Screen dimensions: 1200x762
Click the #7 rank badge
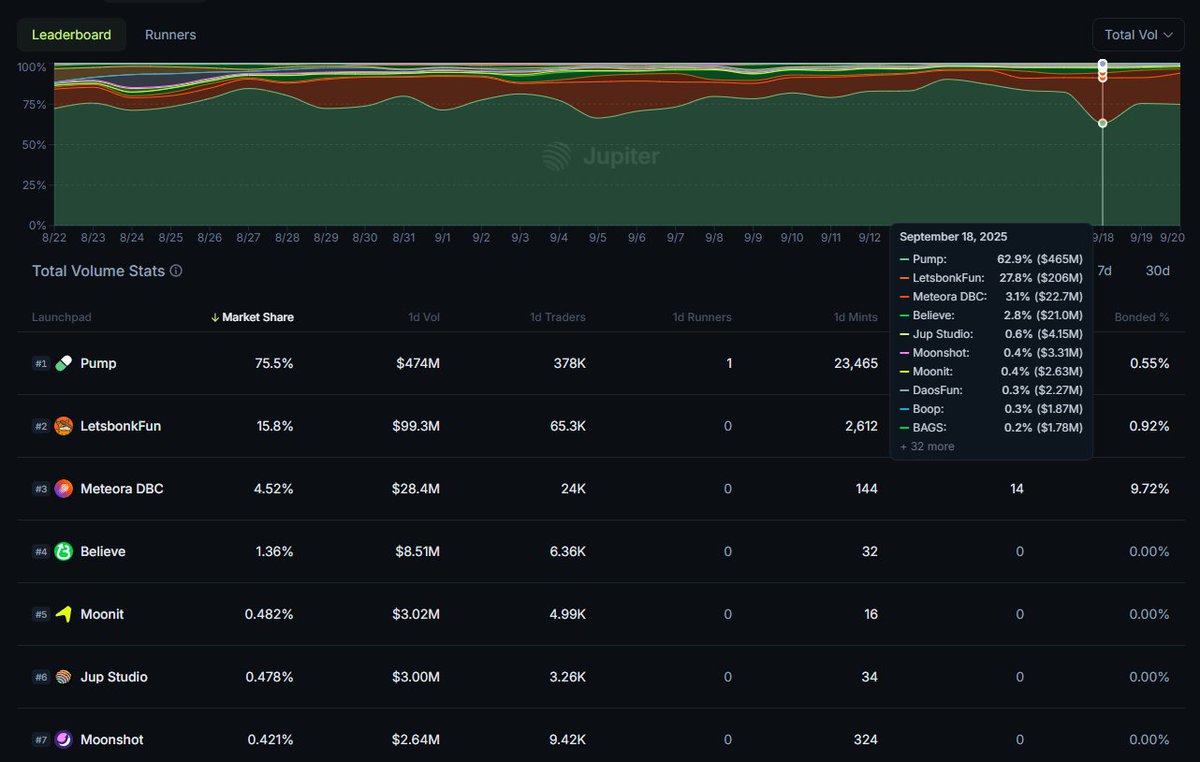(41, 740)
